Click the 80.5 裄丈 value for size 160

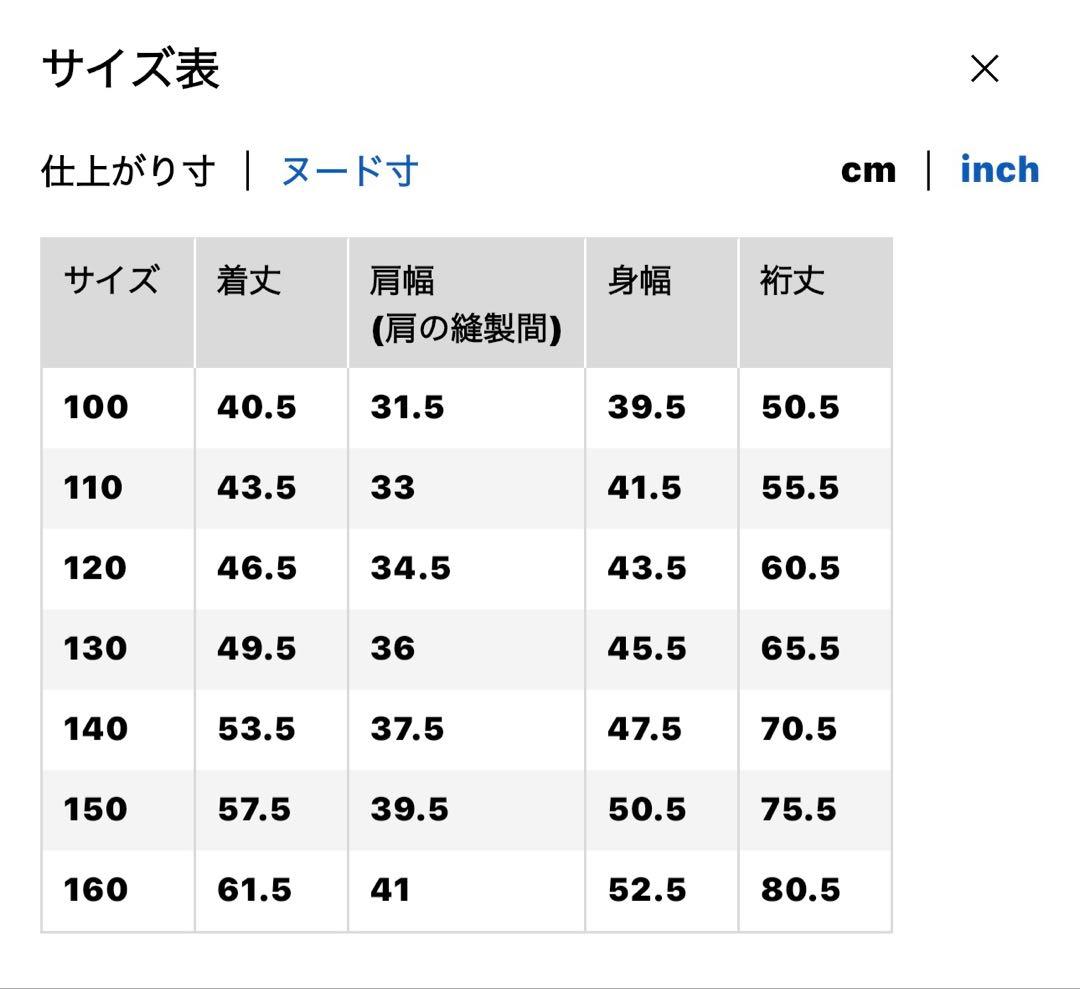tap(800, 890)
